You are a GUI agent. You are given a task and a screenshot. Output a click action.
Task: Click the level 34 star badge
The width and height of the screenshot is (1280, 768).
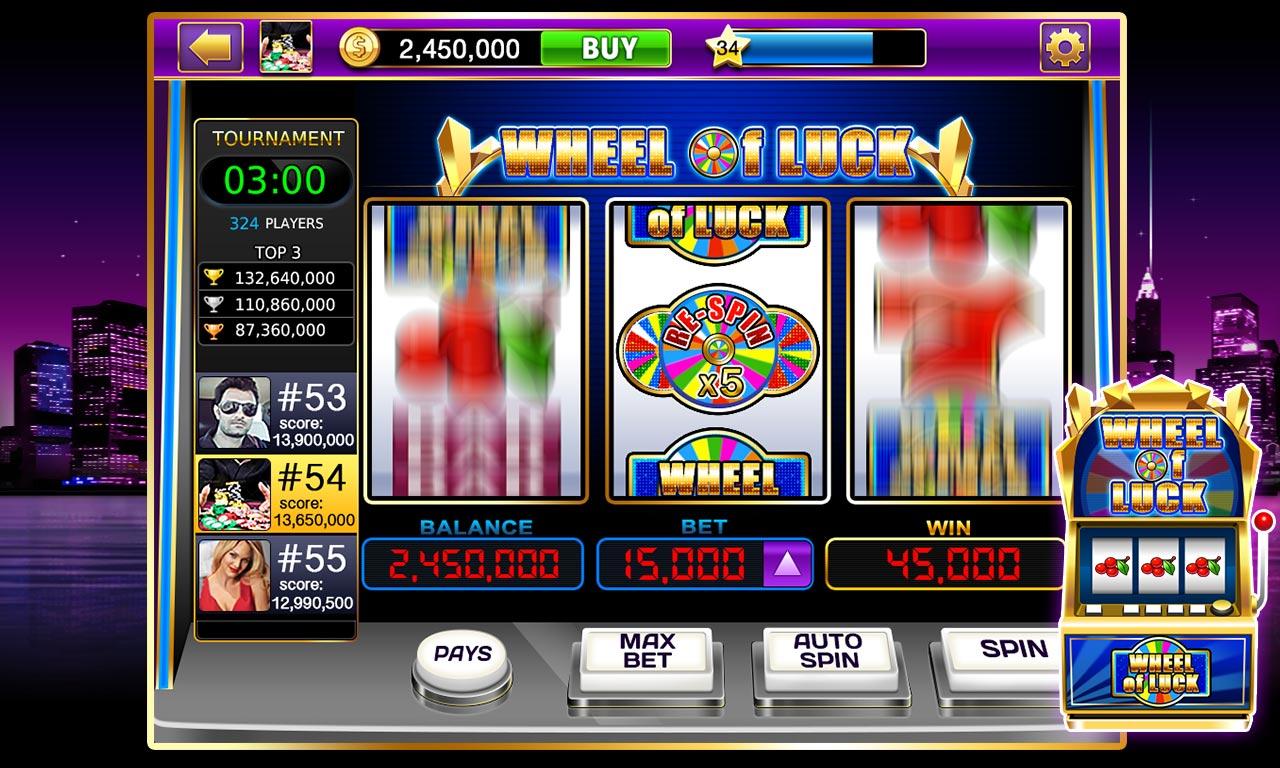point(728,47)
